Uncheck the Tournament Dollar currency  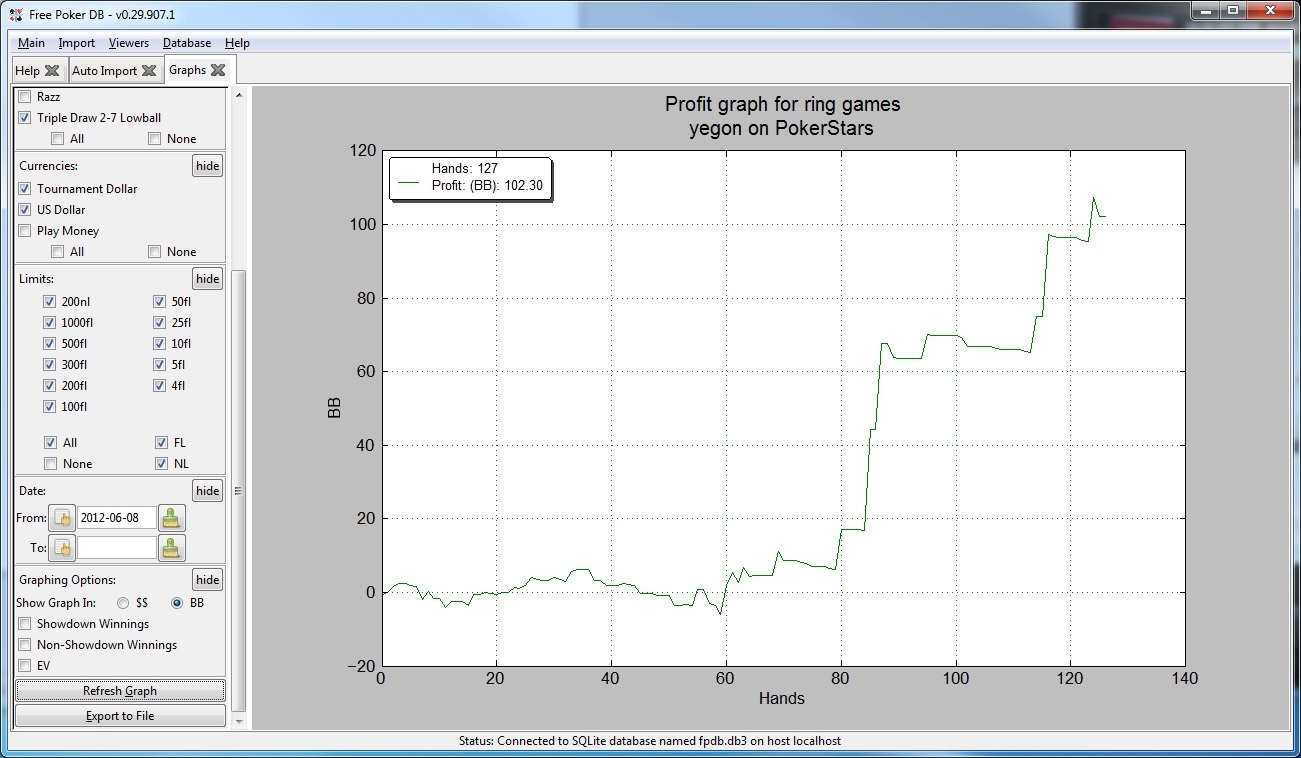click(25, 189)
